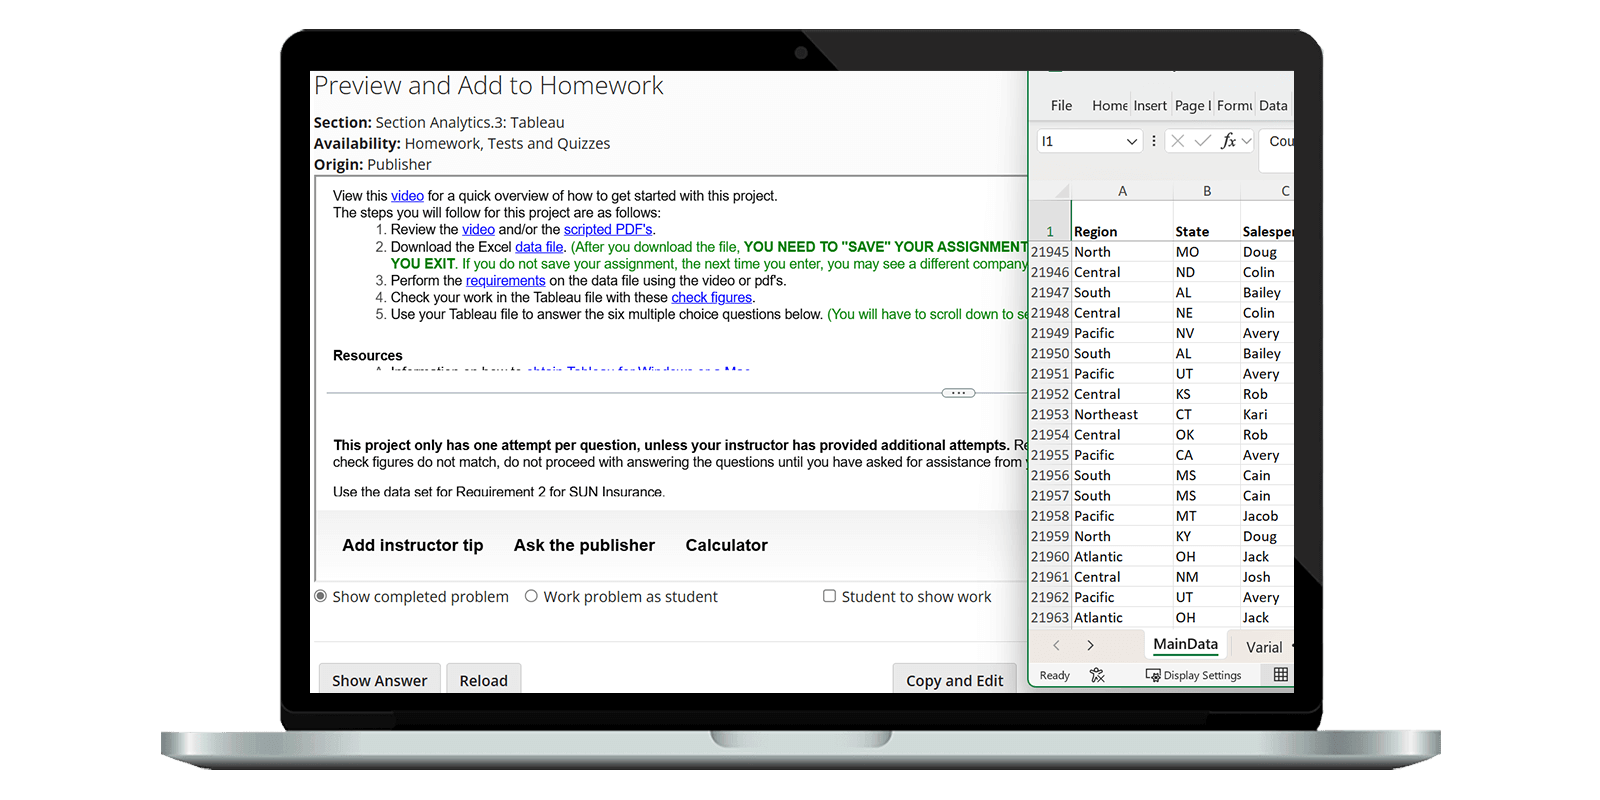
Task: Click column B header in the spreadsheet
Action: tap(1207, 191)
